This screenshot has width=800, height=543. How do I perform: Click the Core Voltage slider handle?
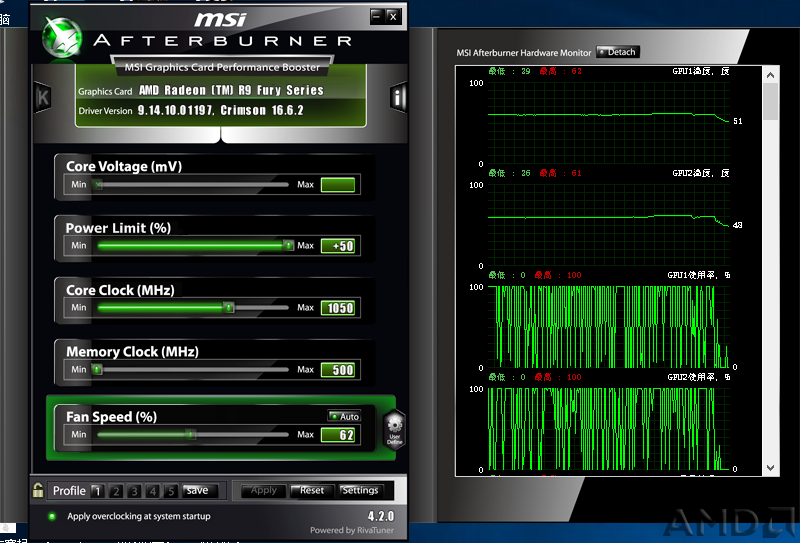tap(97, 184)
